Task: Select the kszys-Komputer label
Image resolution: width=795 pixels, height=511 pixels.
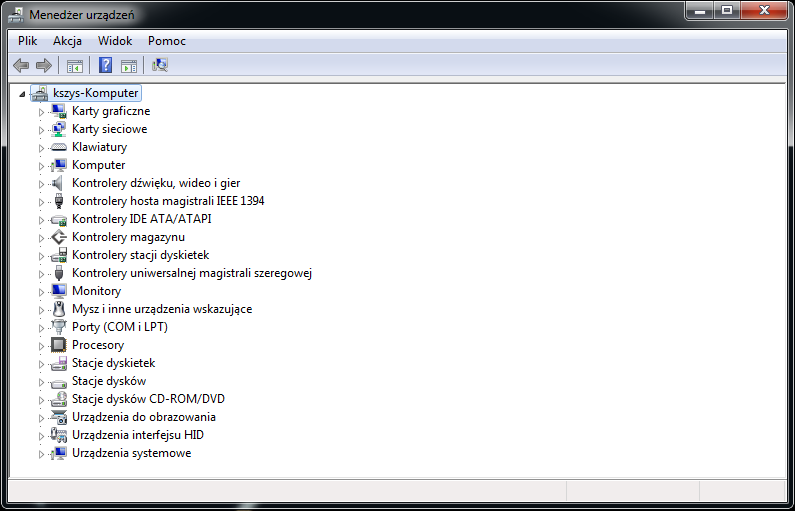Action: point(95,93)
